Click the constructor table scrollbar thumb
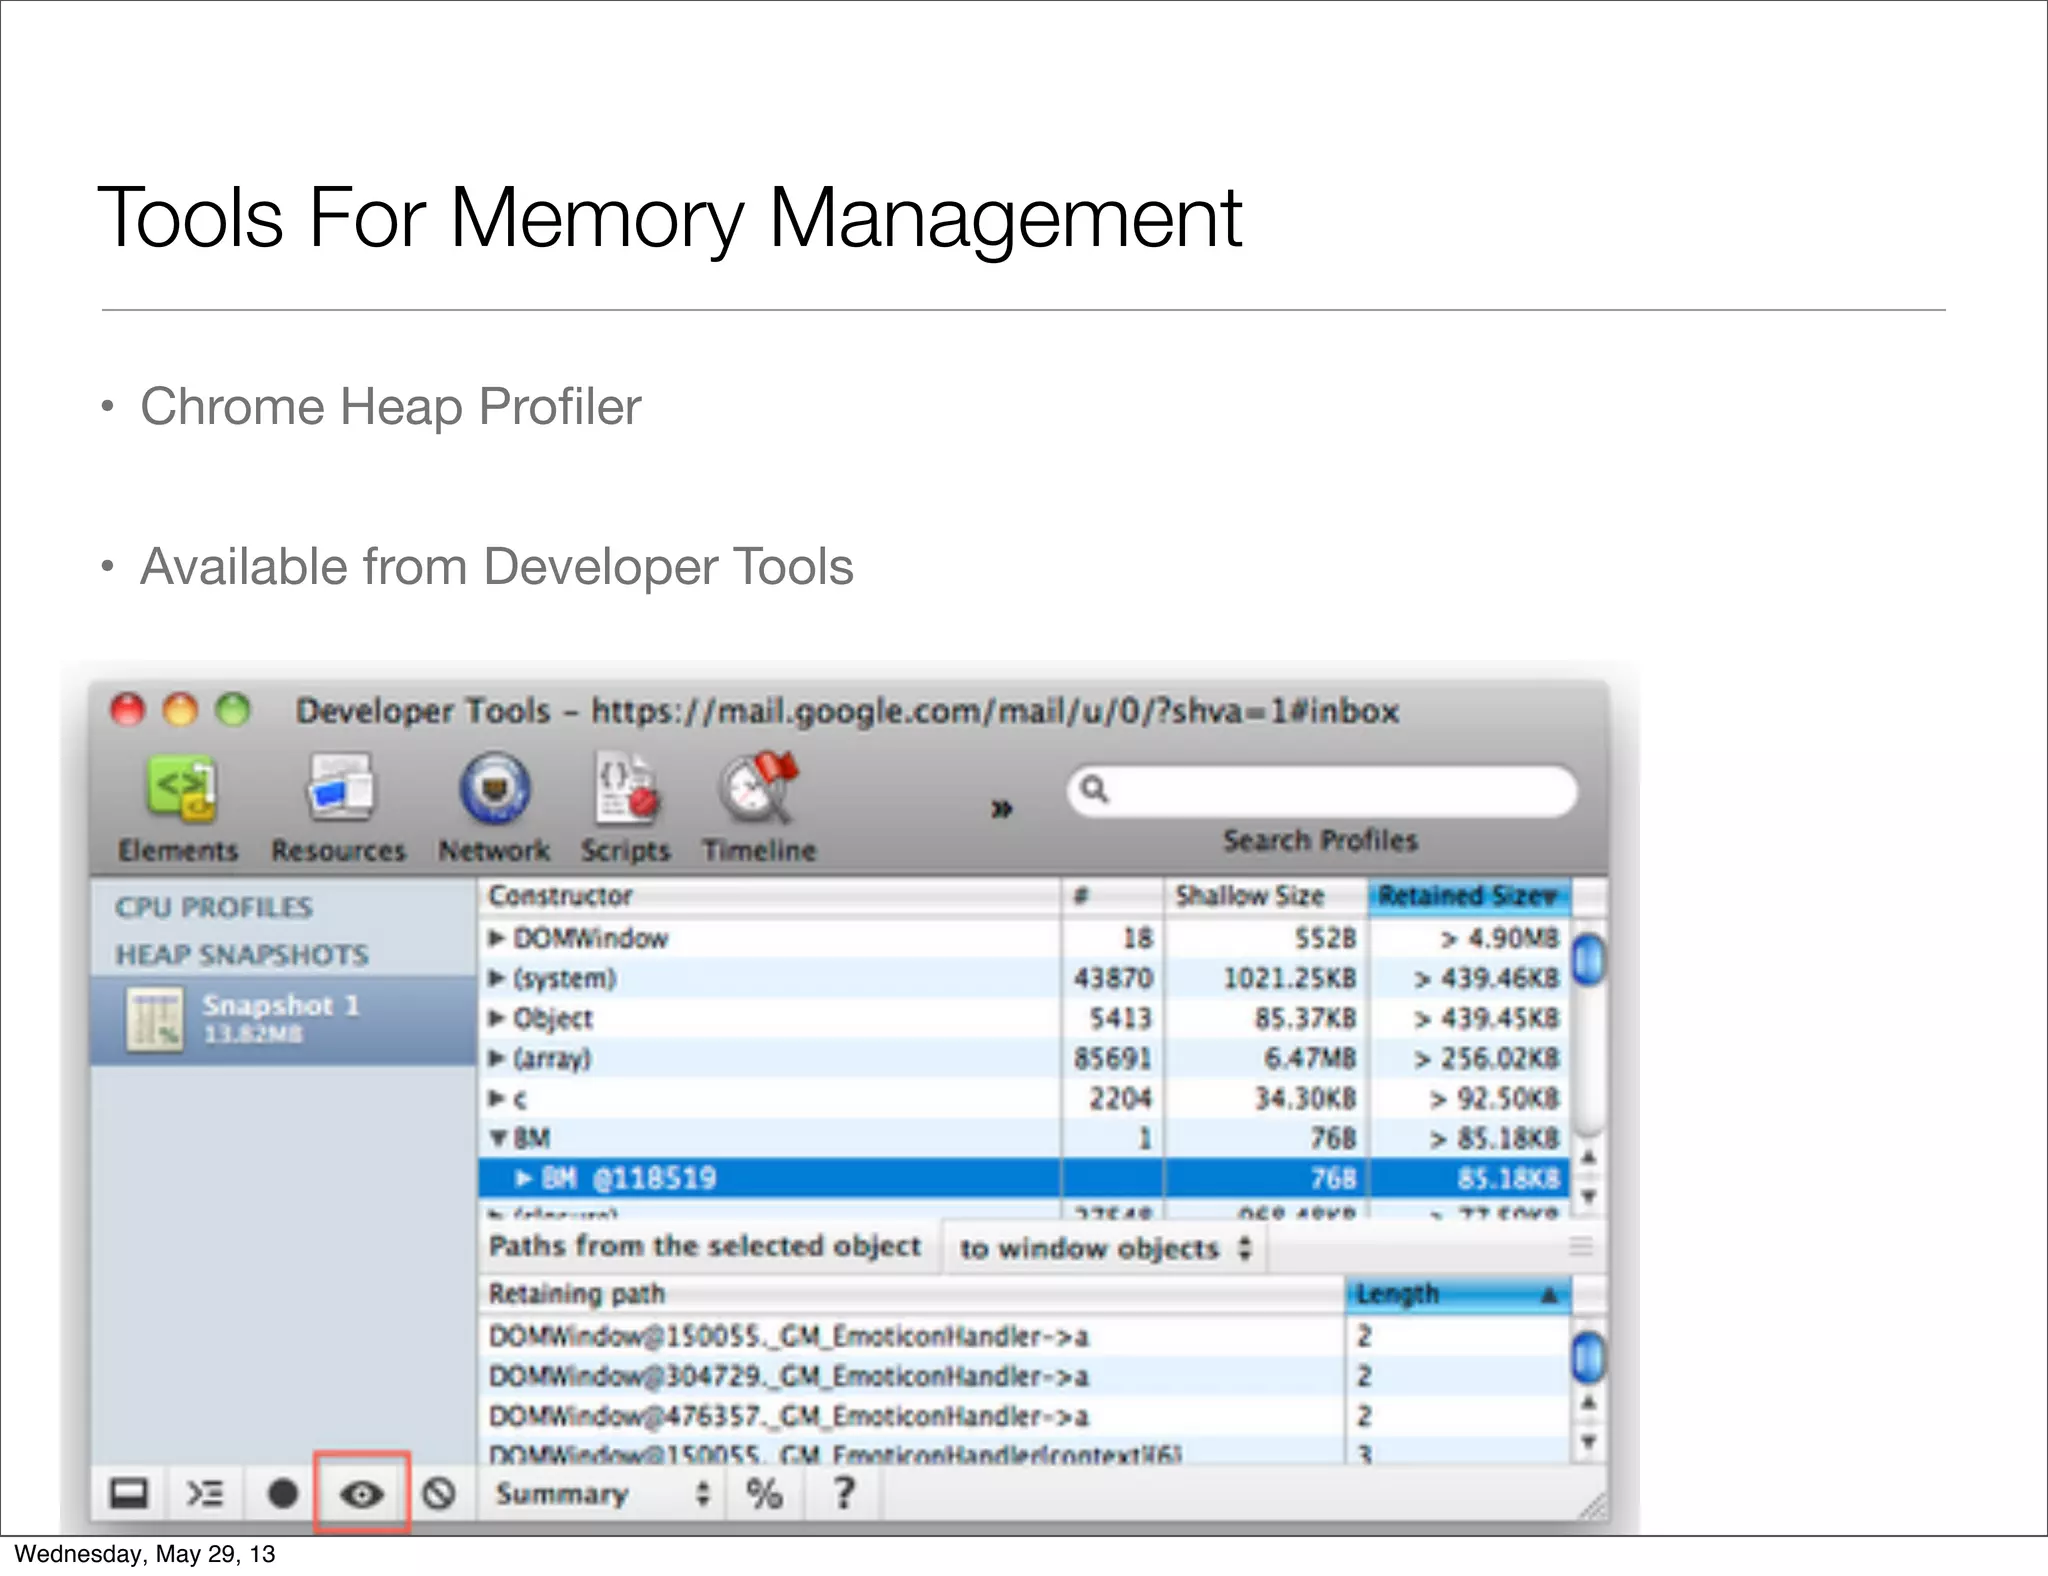 [x=1588, y=959]
